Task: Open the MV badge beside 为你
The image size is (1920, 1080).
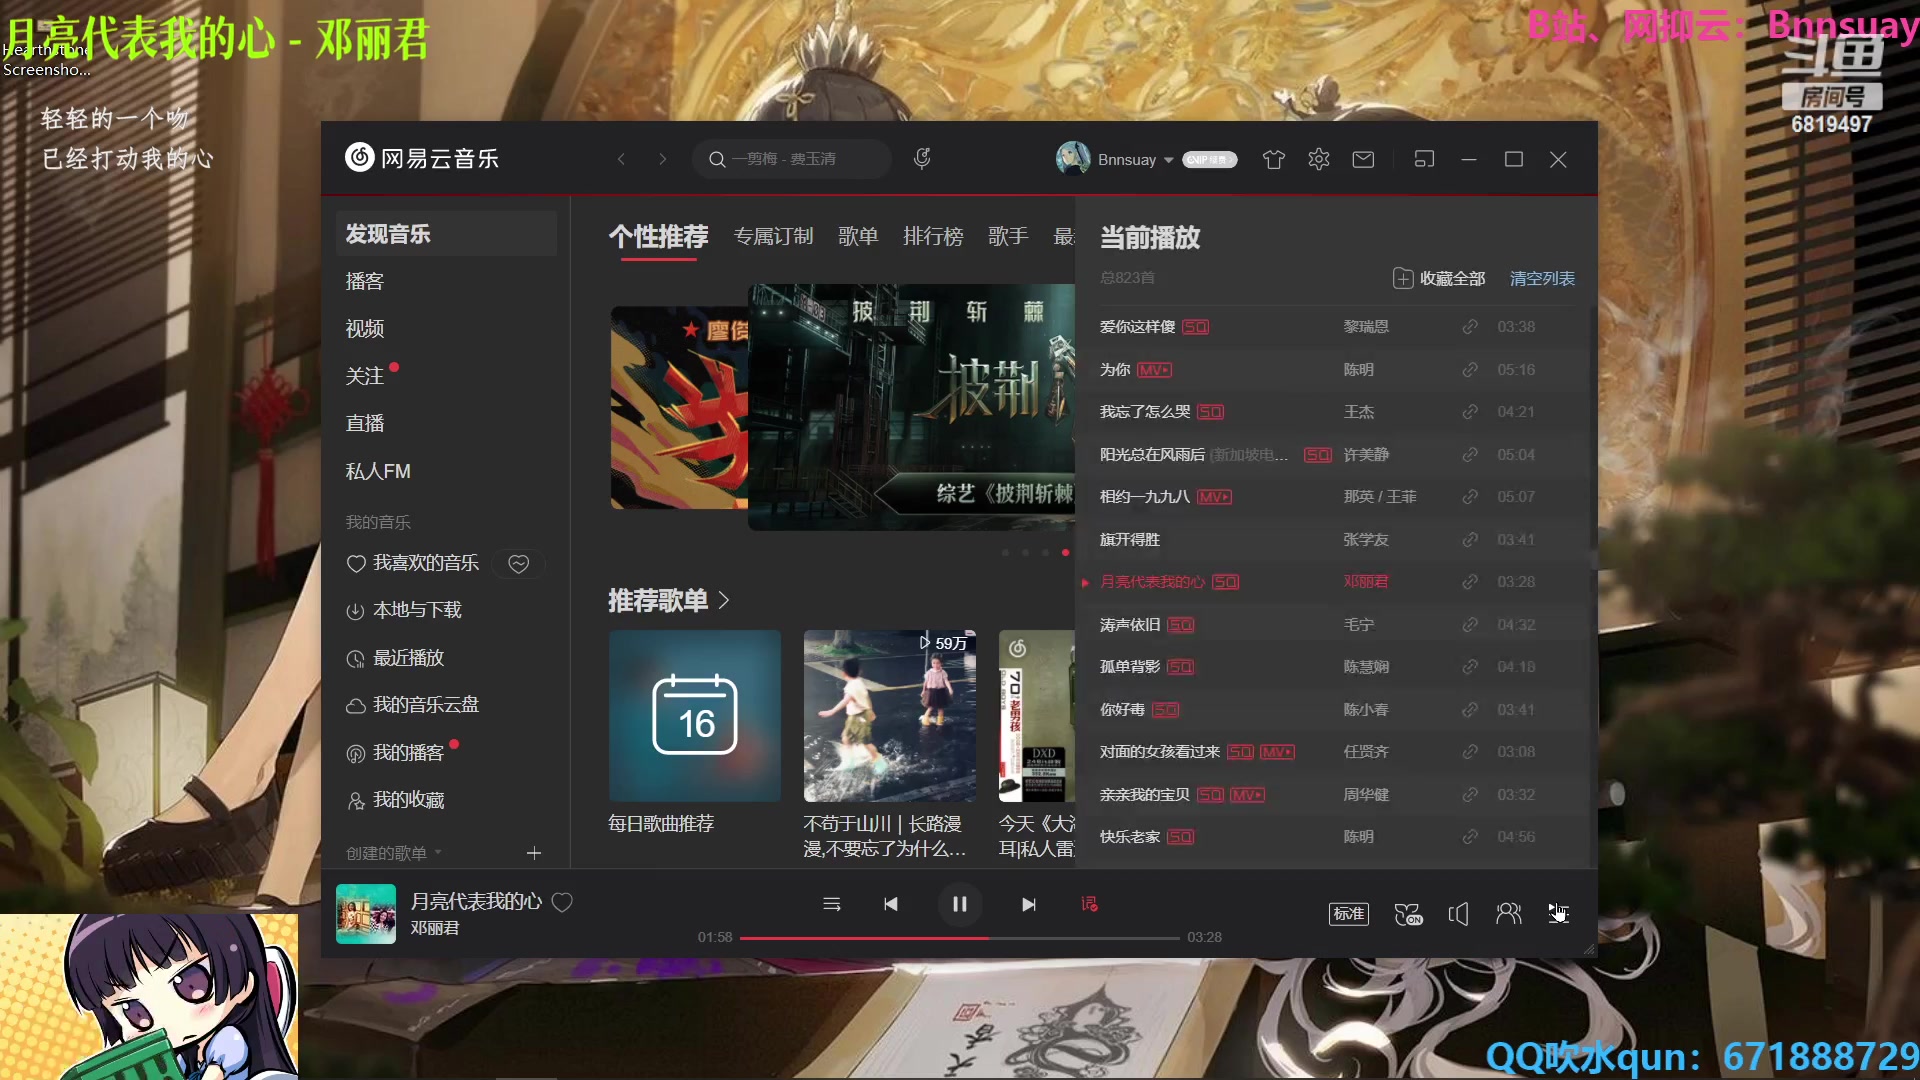Action: pyautogui.click(x=1154, y=370)
